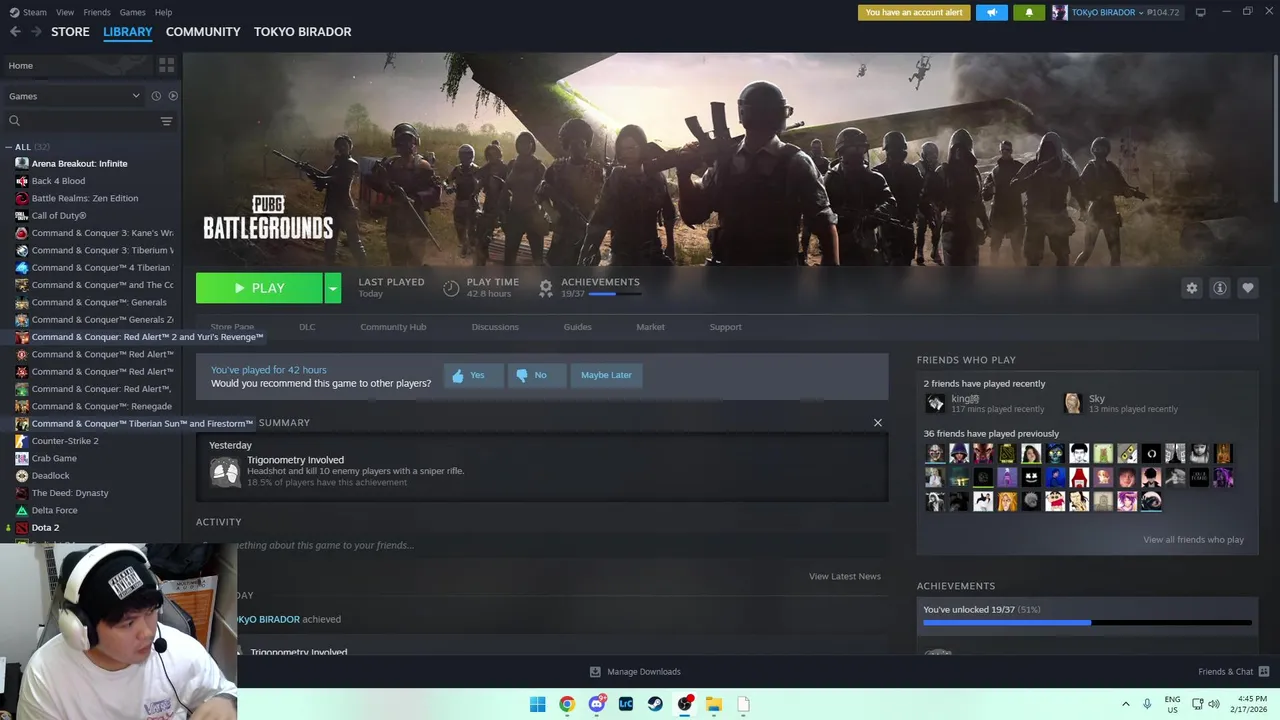Toggle sort by recent activity clock
Screen dimensions: 1280x720
156,96
